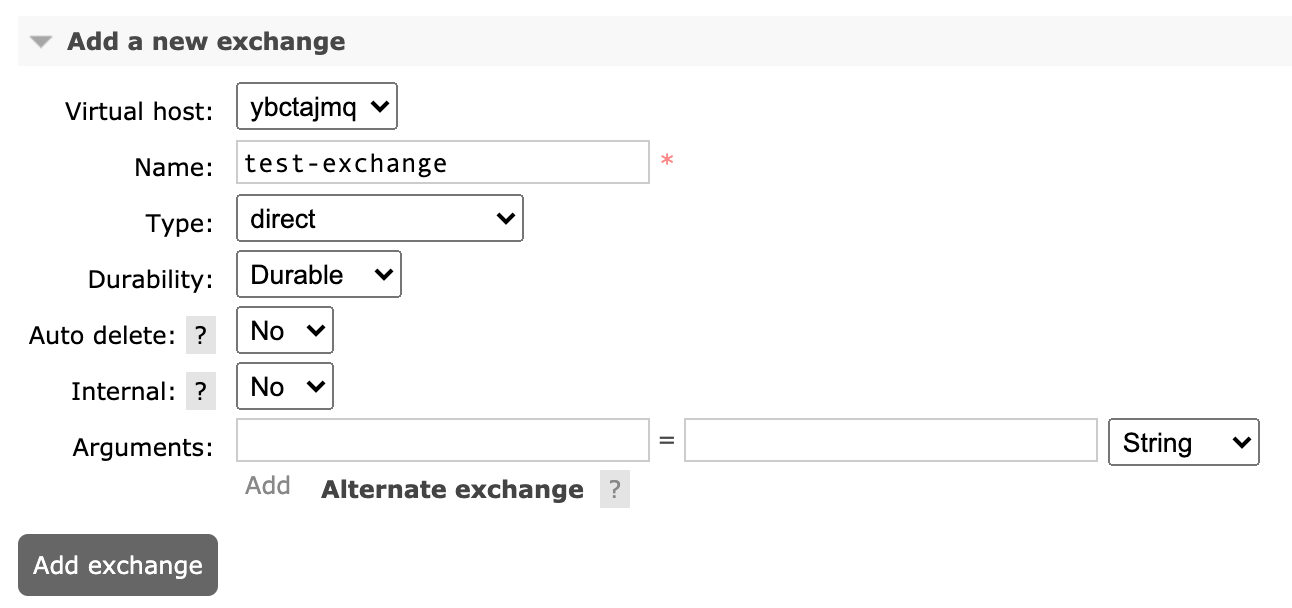Image resolution: width=1292 pixels, height=608 pixels.
Task: Click the gray disclosure triangle icon
Action: tap(38, 41)
